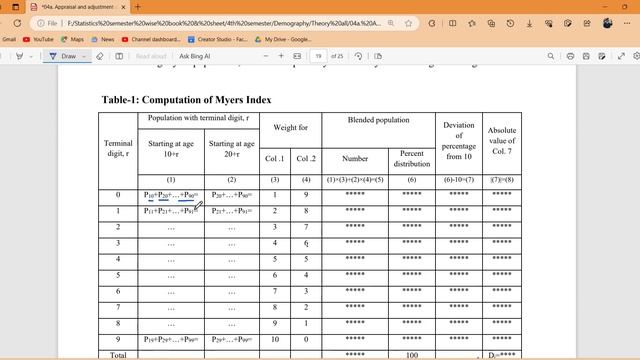Click the address bar URL
Image resolution: width=640 pixels, height=360 pixels.
point(224,23)
